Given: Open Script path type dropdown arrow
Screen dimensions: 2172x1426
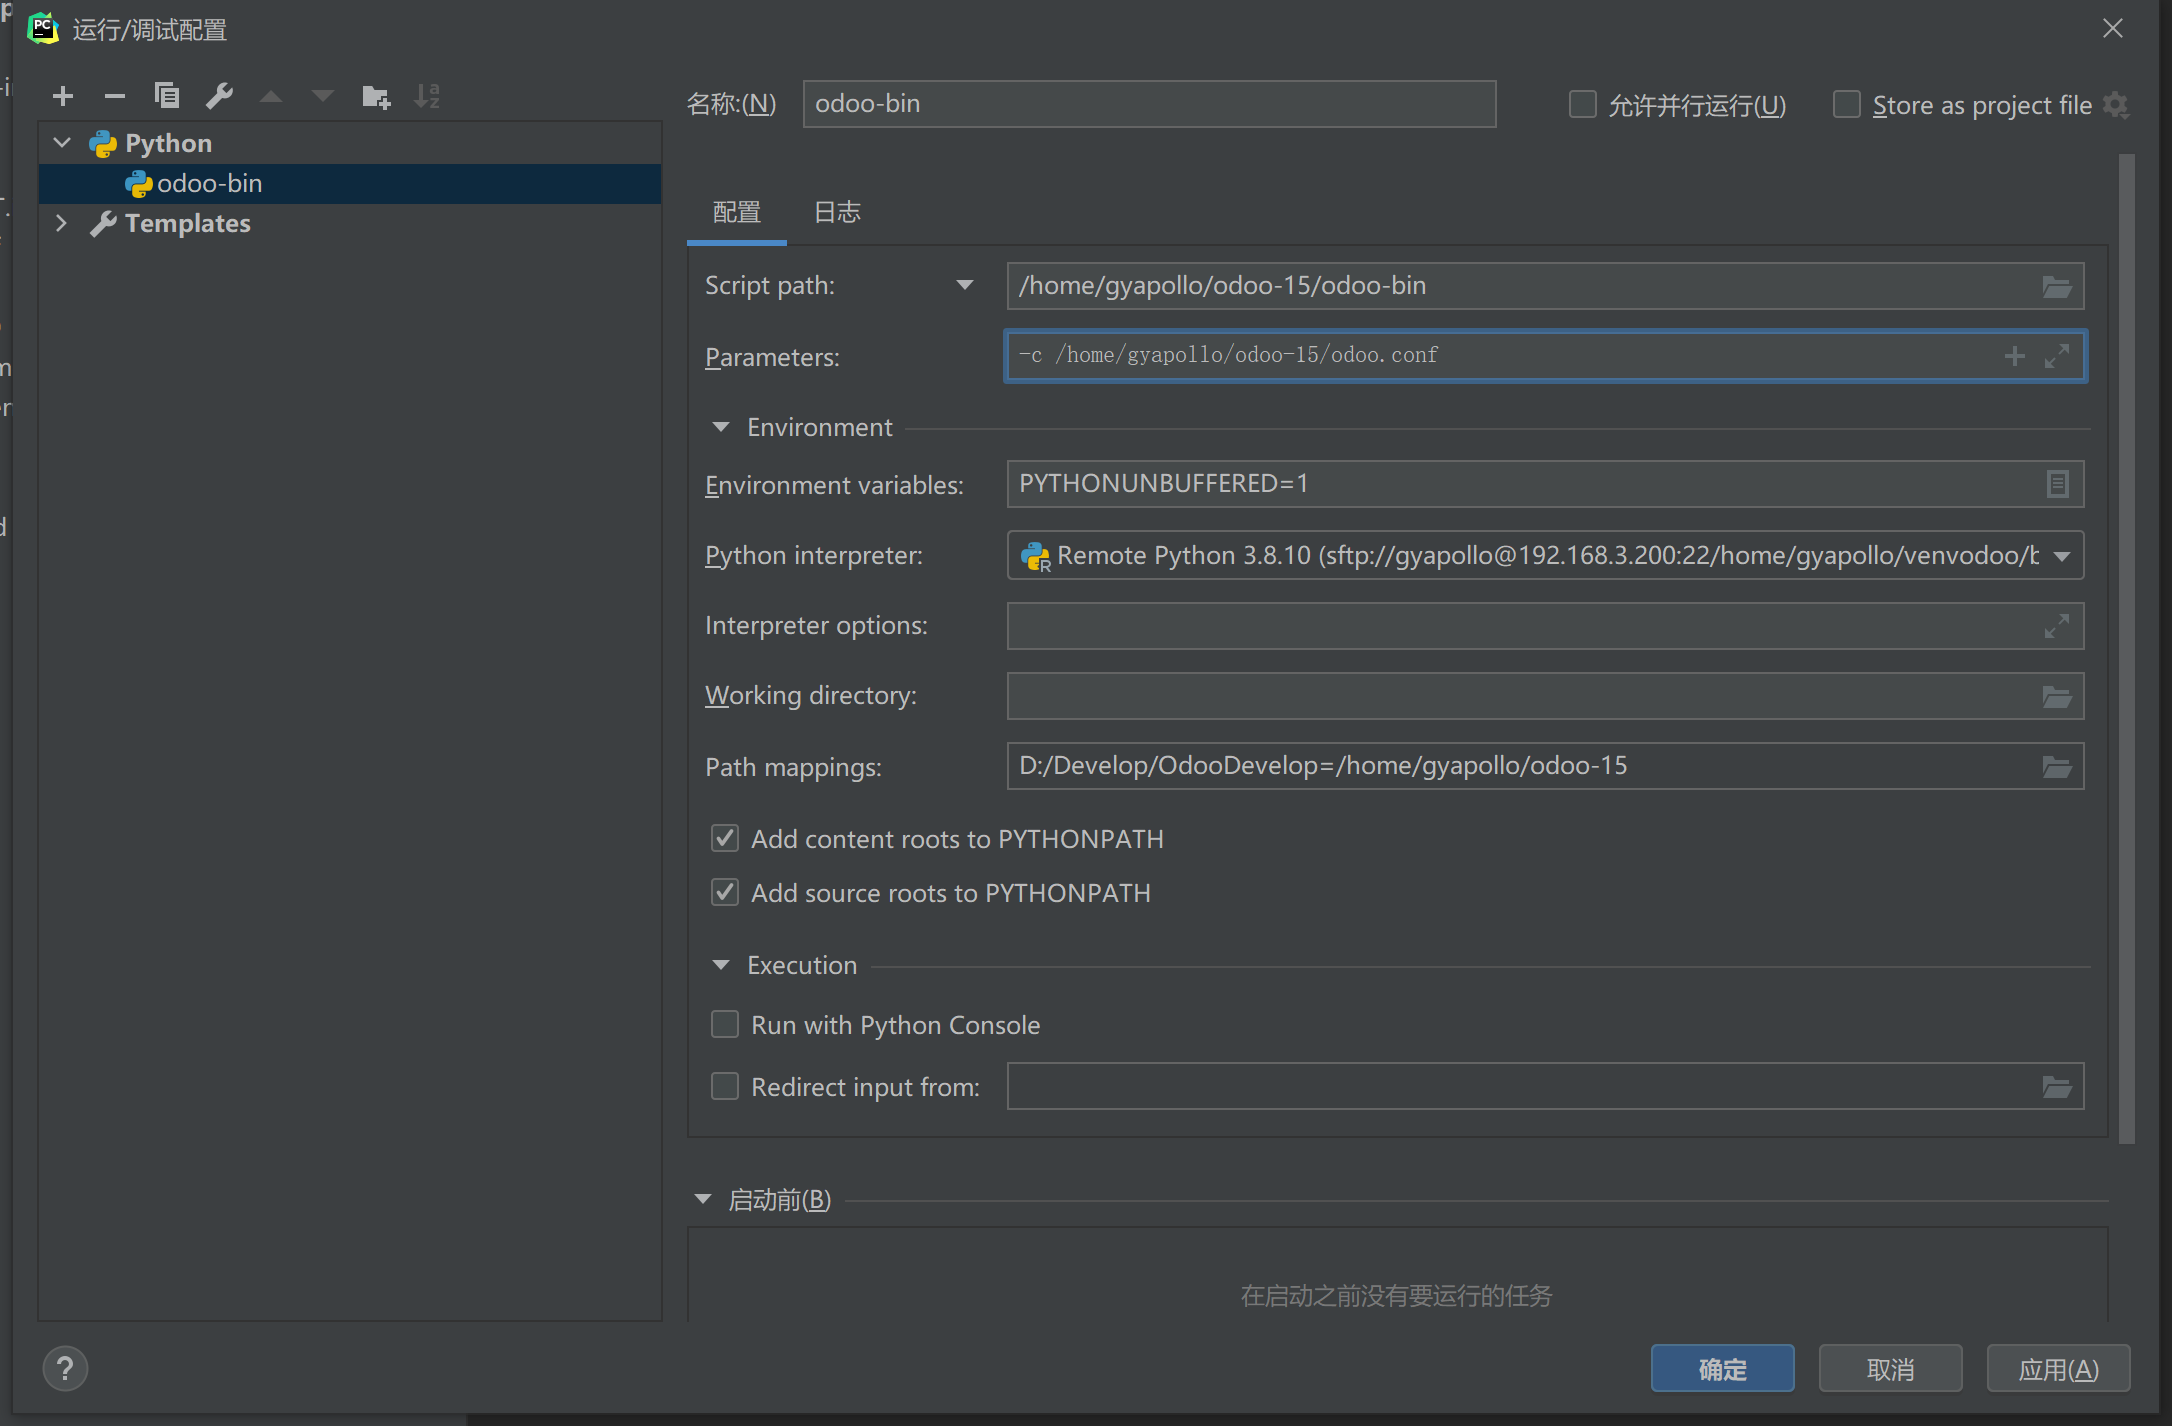Looking at the screenshot, I should coord(965,286).
